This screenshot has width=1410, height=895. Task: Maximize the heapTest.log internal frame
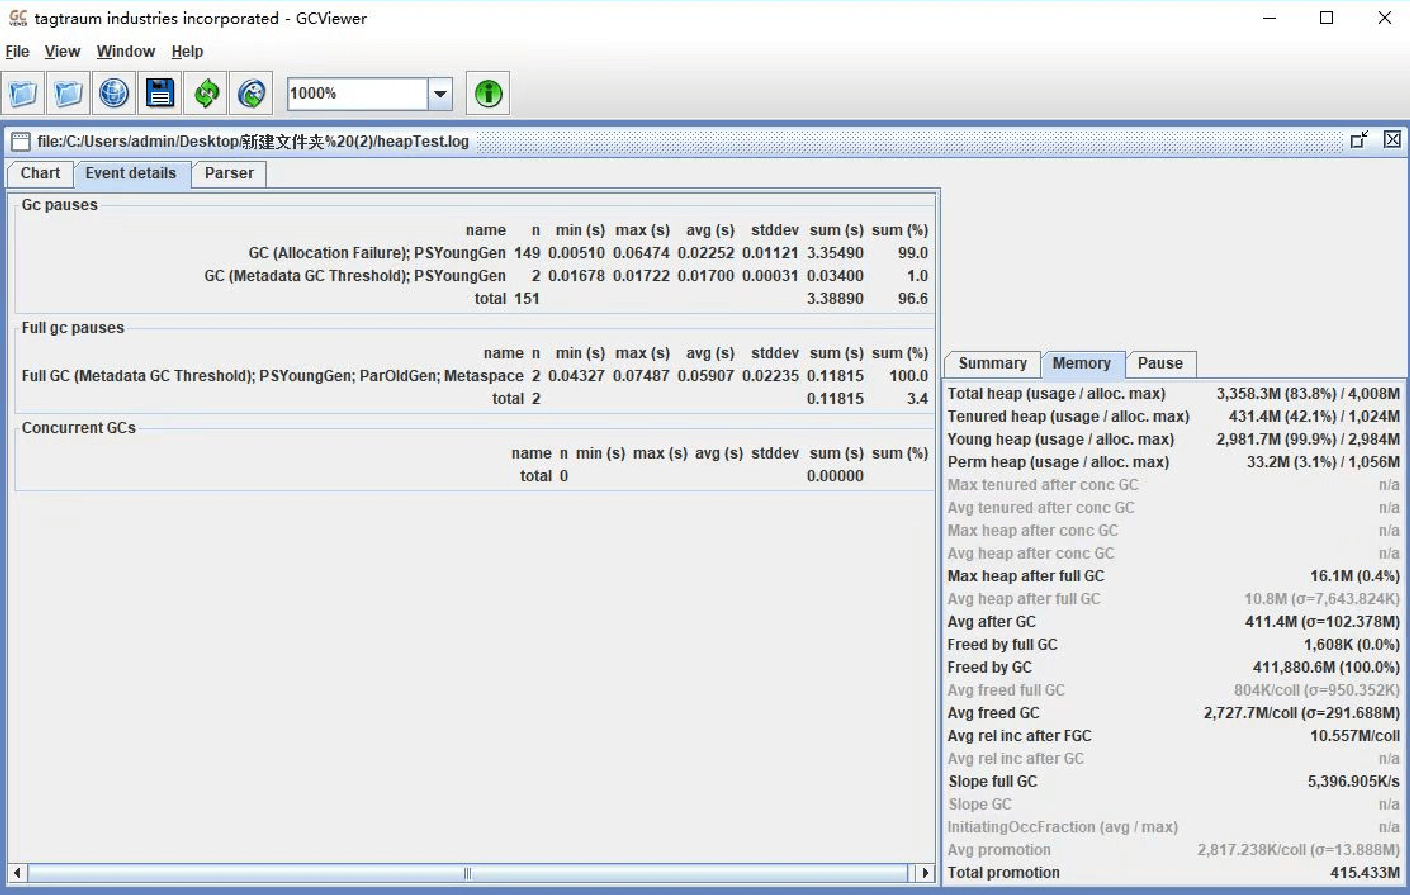tap(1359, 140)
